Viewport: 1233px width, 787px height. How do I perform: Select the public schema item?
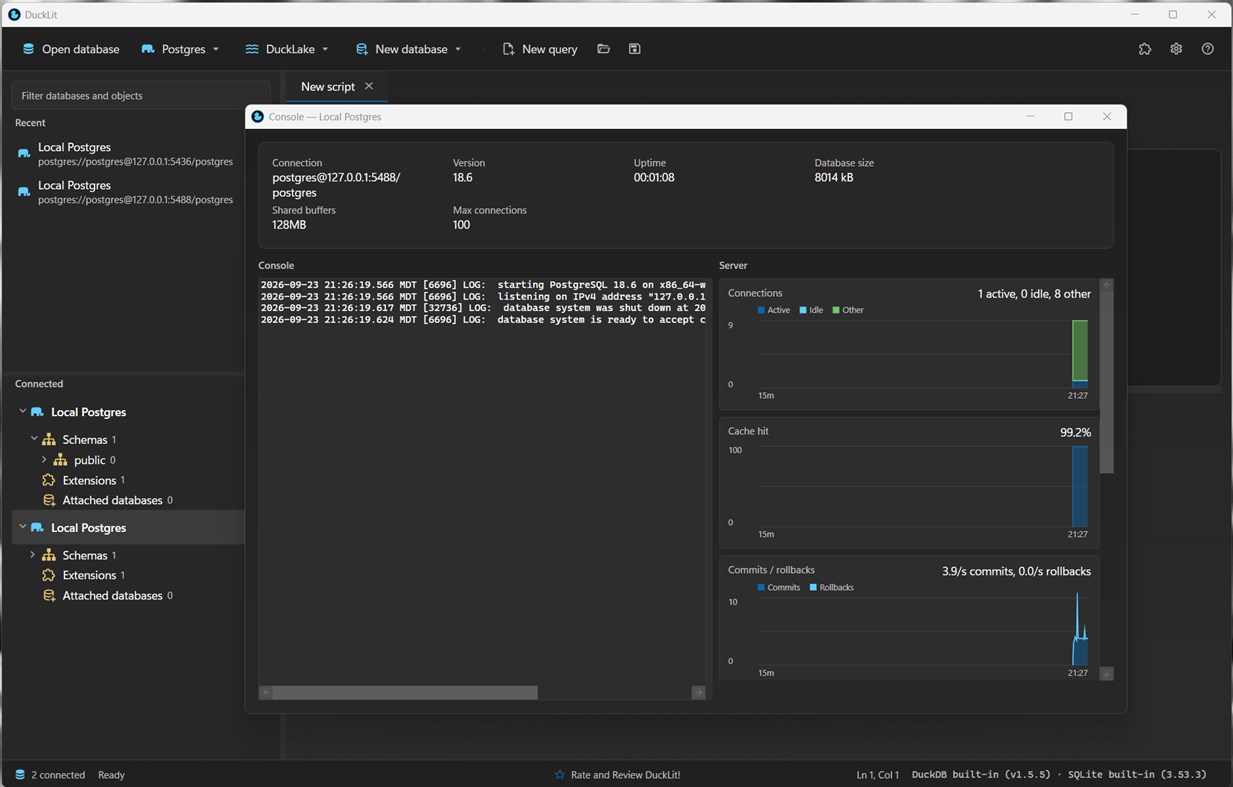point(89,460)
